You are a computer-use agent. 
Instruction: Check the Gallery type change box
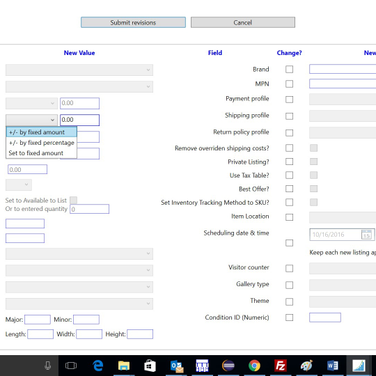(x=289, y=285)
